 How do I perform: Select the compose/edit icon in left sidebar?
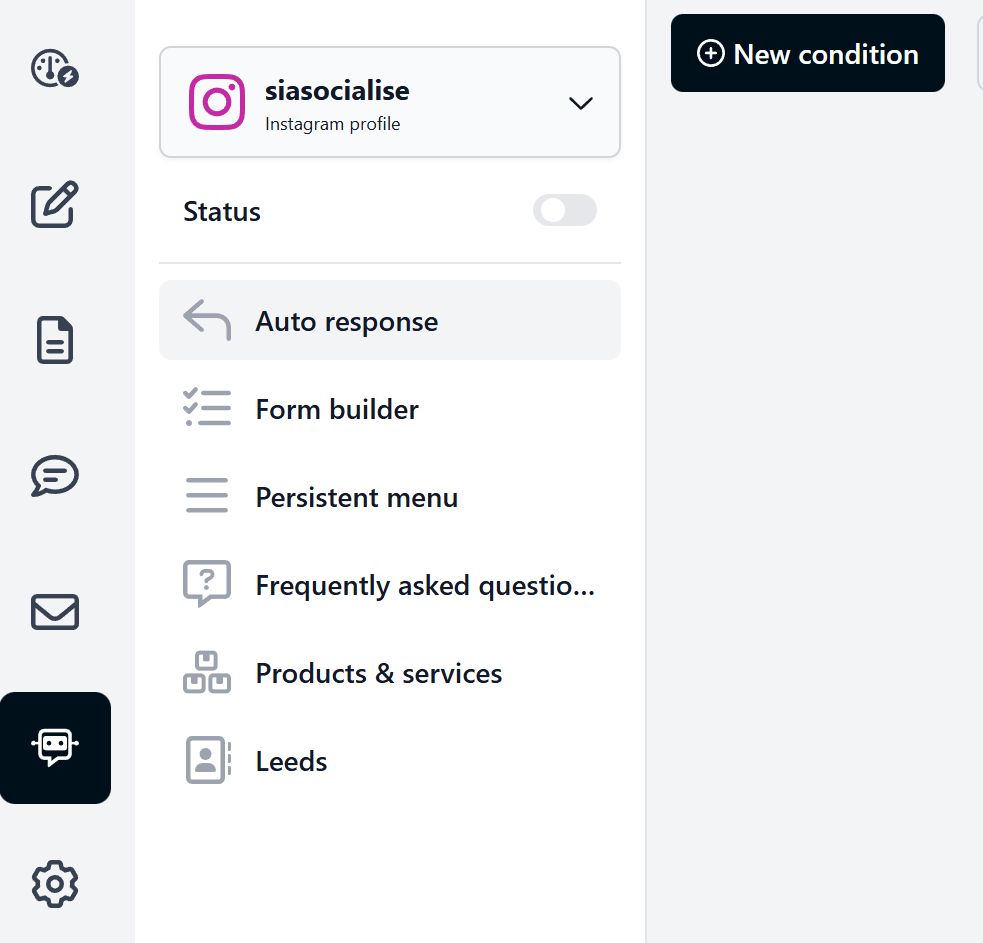tap(54, 205)
